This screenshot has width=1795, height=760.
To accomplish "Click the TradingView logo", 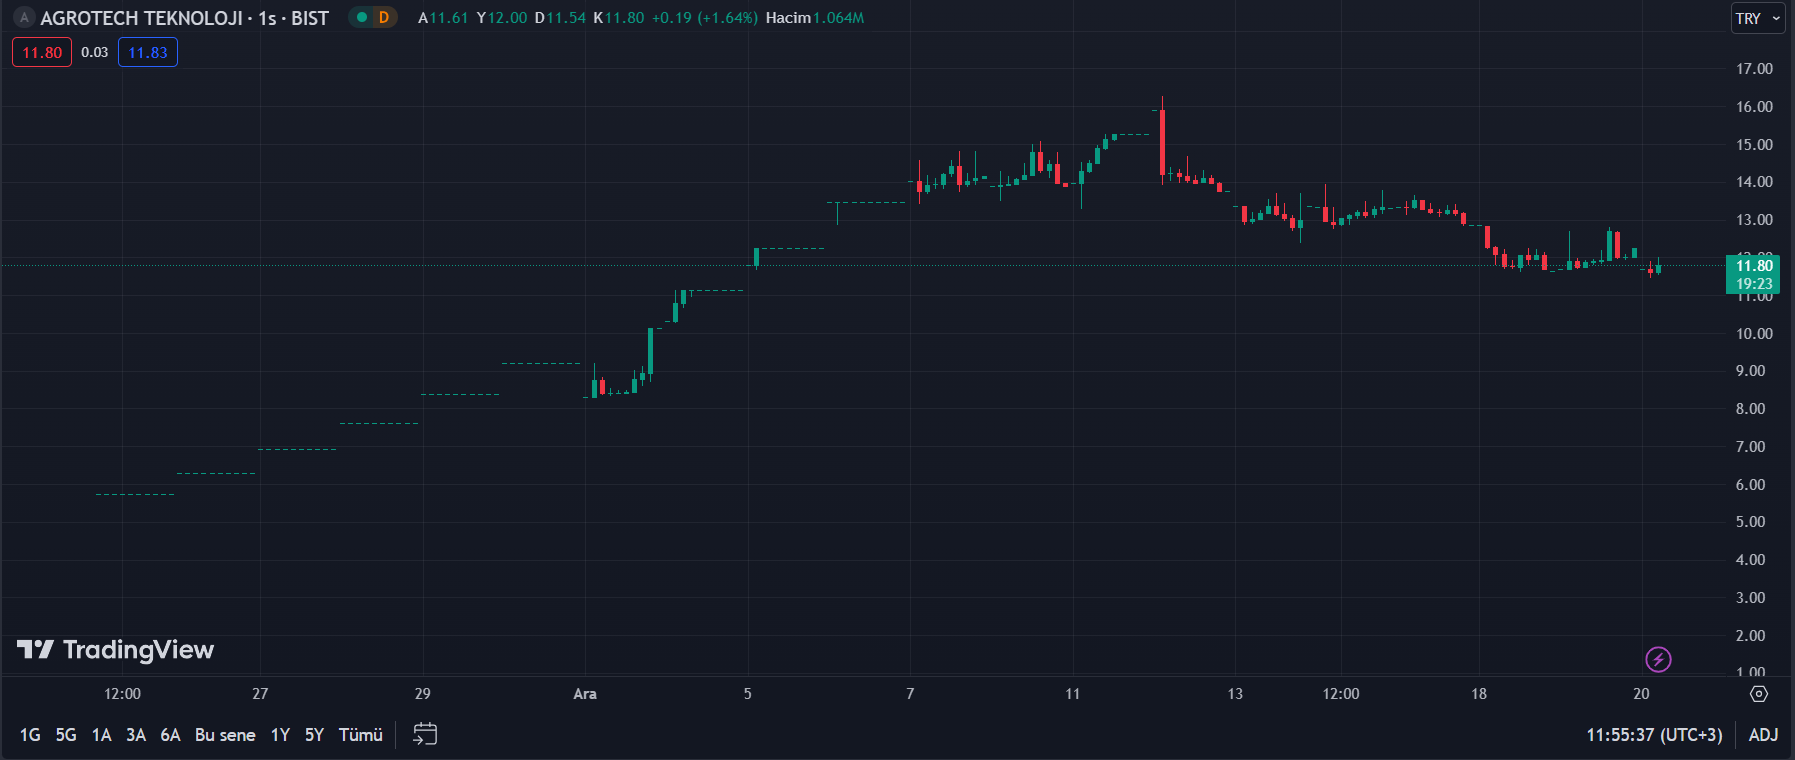I will point(116,650).
